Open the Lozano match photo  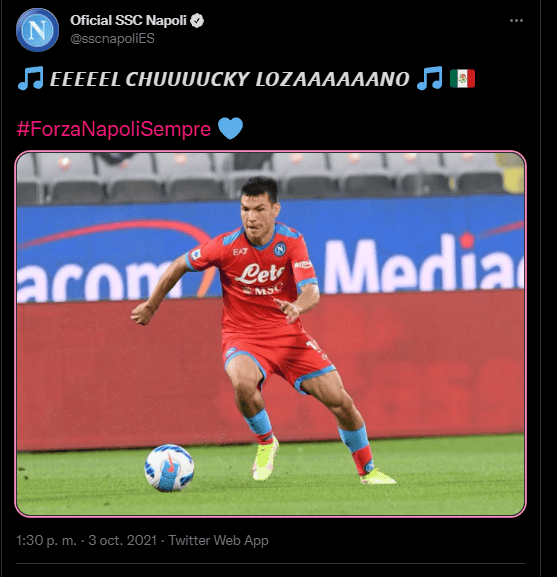pyautogui.click(x=270, y=334)
